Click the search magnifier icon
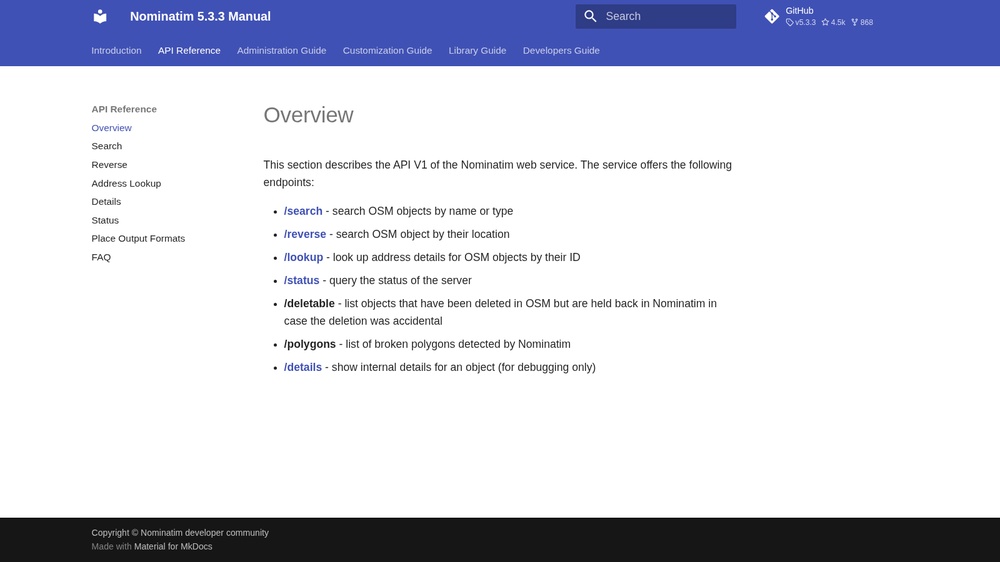Image resolution: width=1000 pixels, height=562 pixels. click(x=591, y=17)
